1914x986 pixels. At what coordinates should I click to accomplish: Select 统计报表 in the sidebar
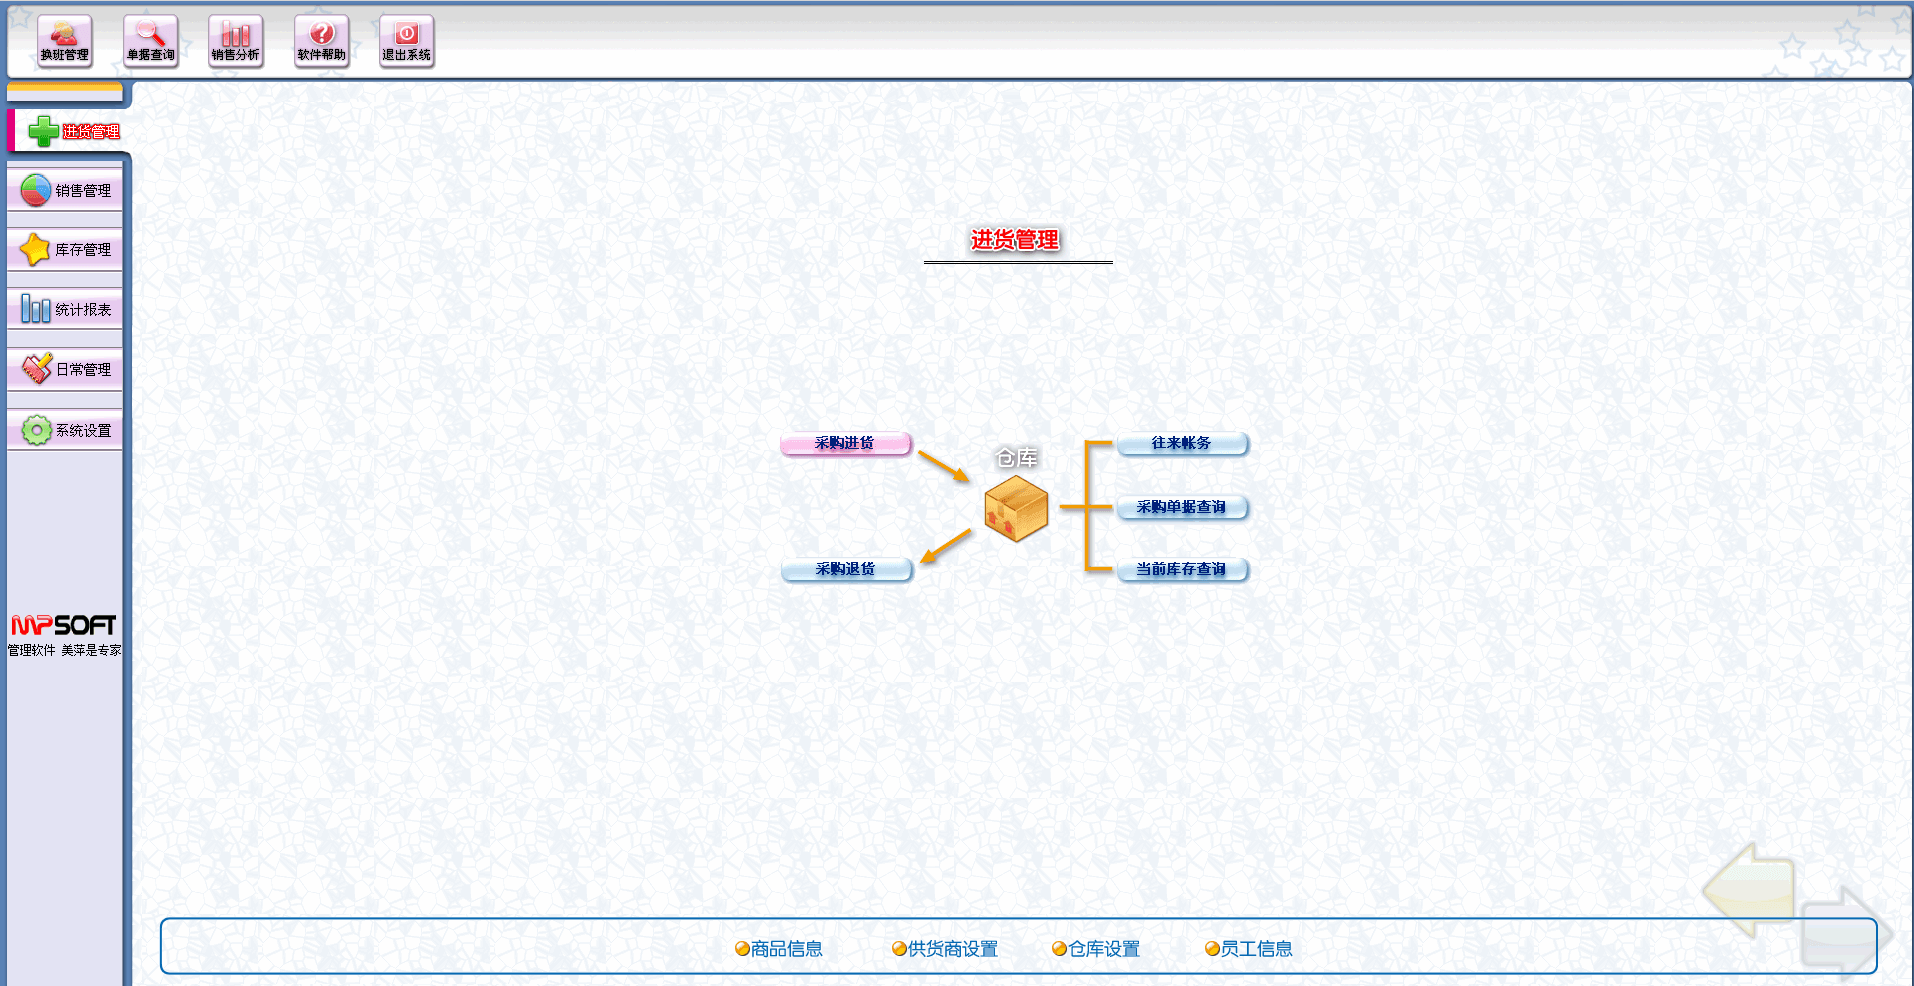point(65,310)
